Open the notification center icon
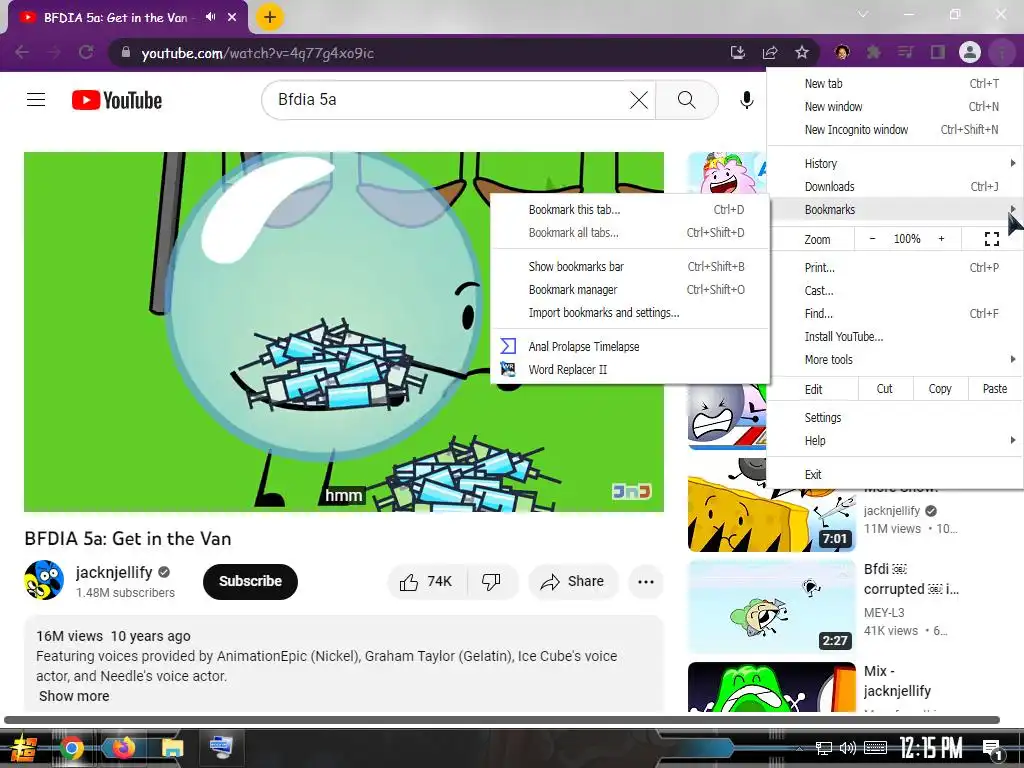This screenshot has height=768, width=1024. click(x=992, y=750)
